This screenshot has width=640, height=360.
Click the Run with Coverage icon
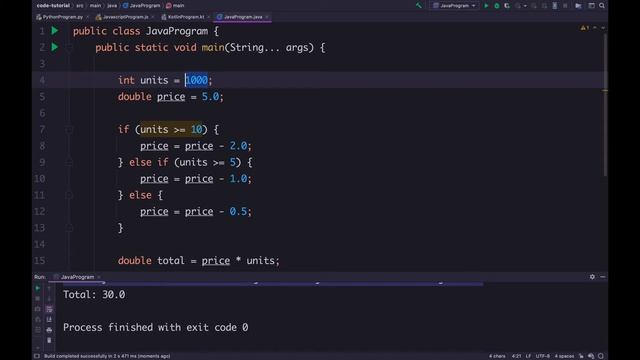click(x=507, y=6)
